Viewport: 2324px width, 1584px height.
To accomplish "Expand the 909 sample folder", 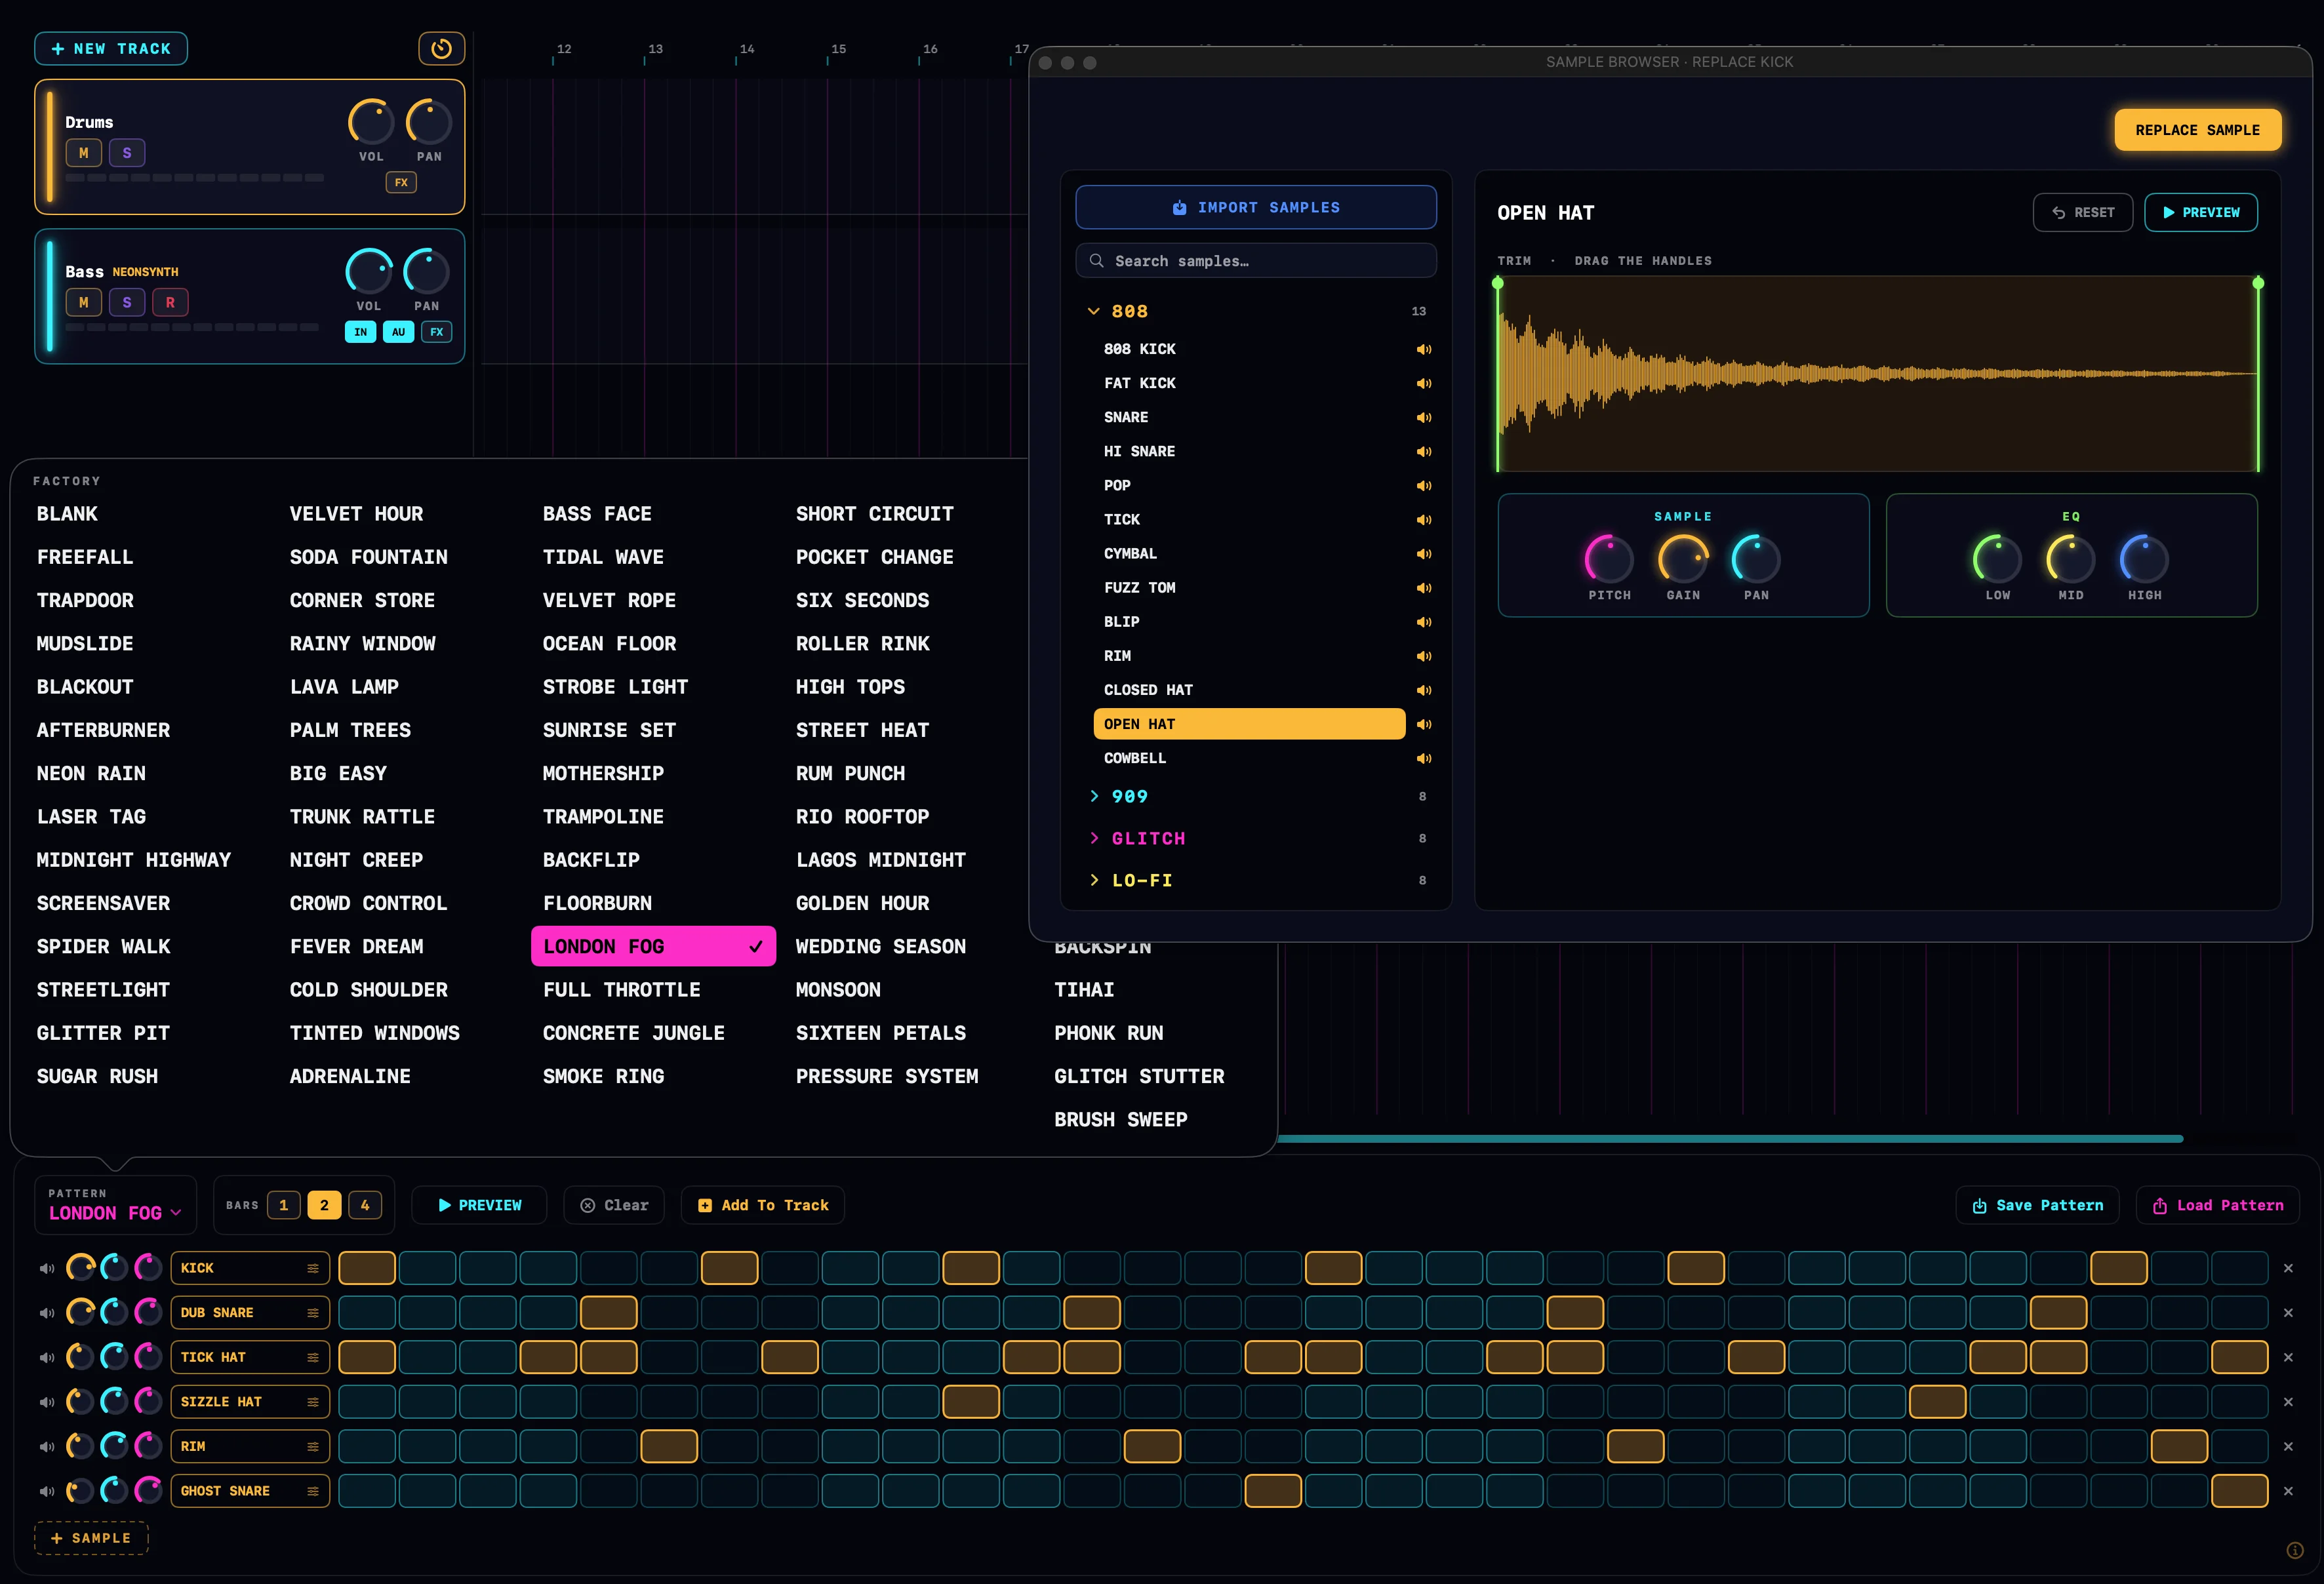I will click(x=1093, y=796).
